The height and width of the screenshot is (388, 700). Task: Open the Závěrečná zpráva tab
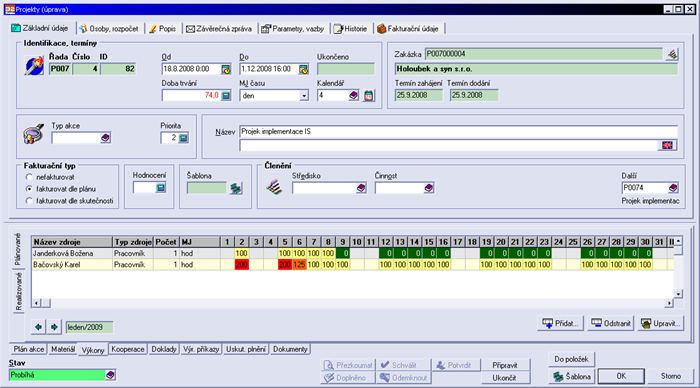[219, 29]
